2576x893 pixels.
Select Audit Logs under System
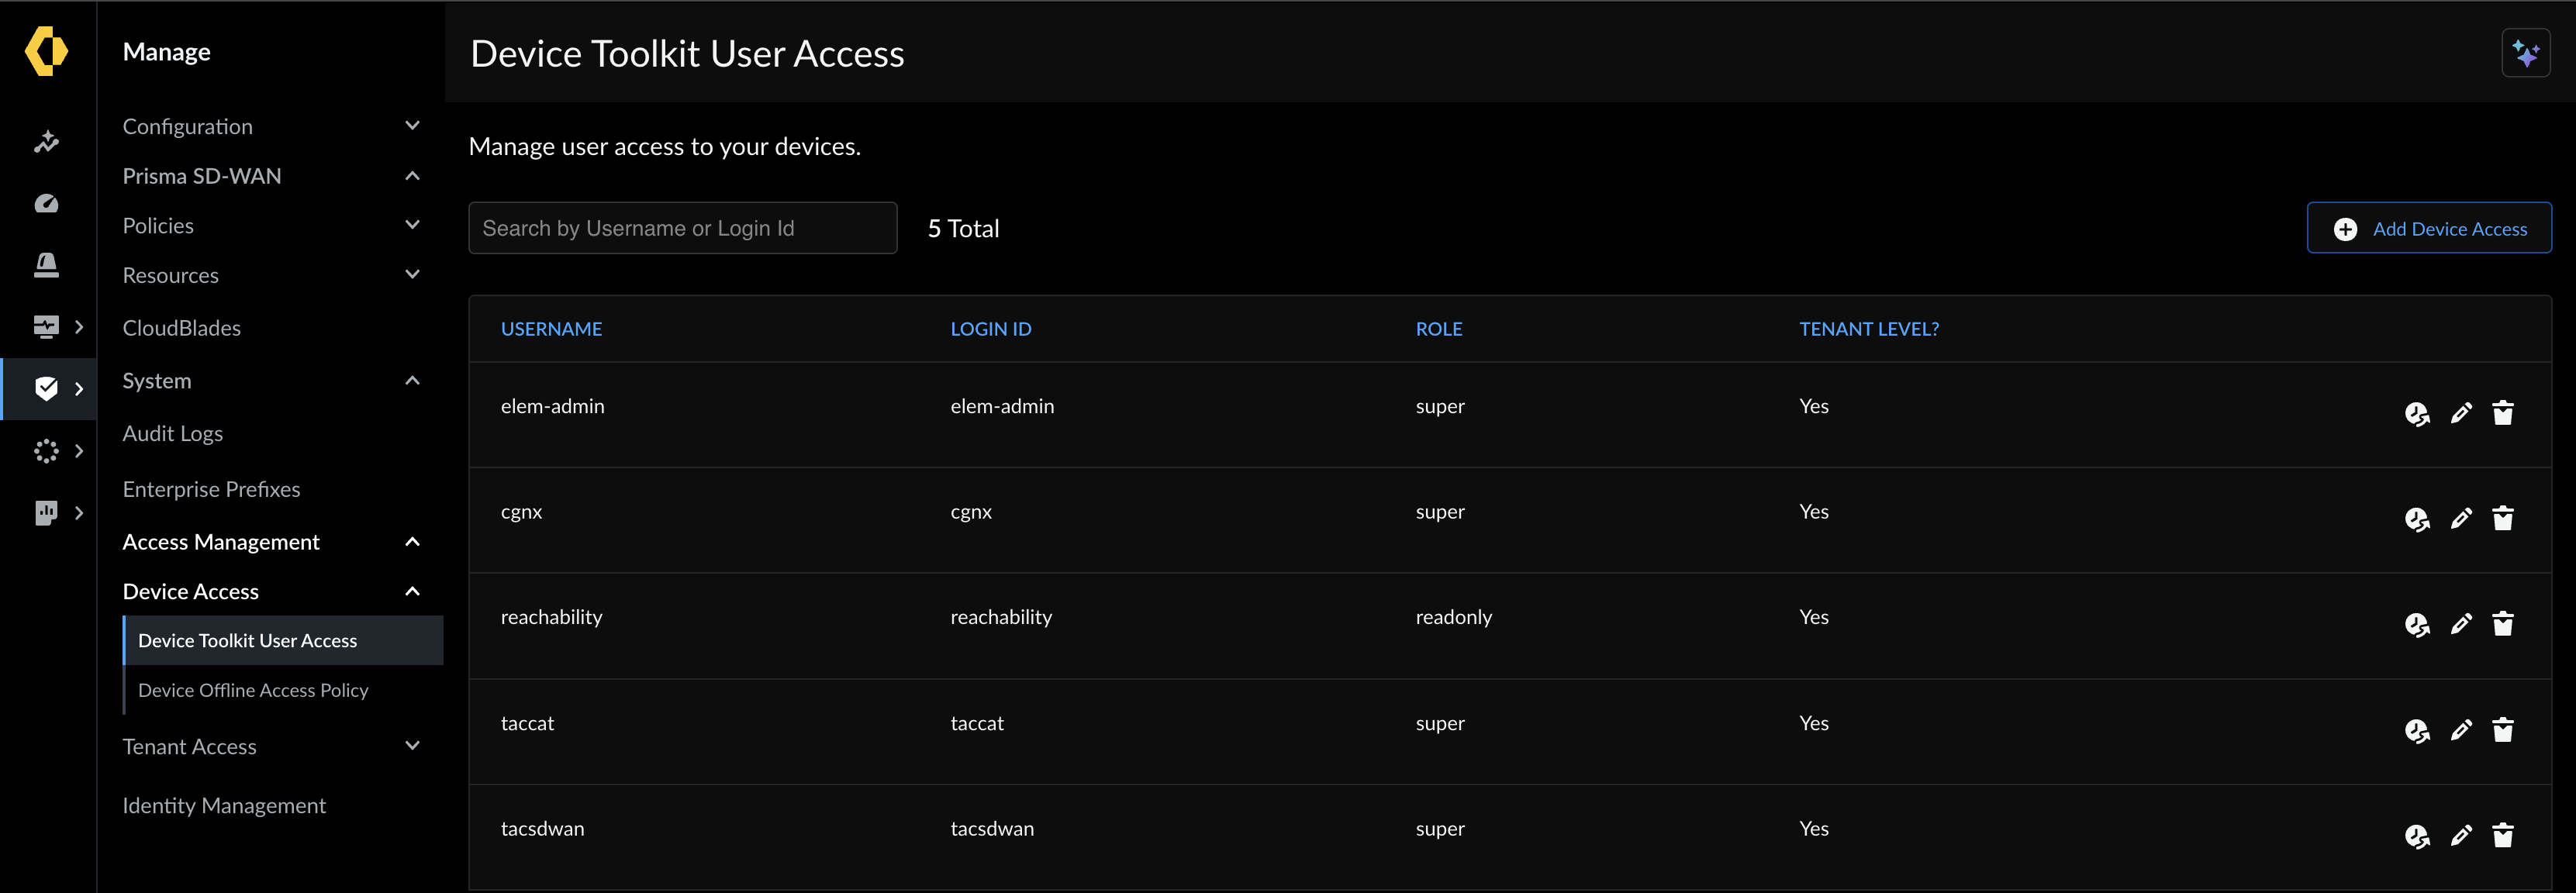coord(172,433)
